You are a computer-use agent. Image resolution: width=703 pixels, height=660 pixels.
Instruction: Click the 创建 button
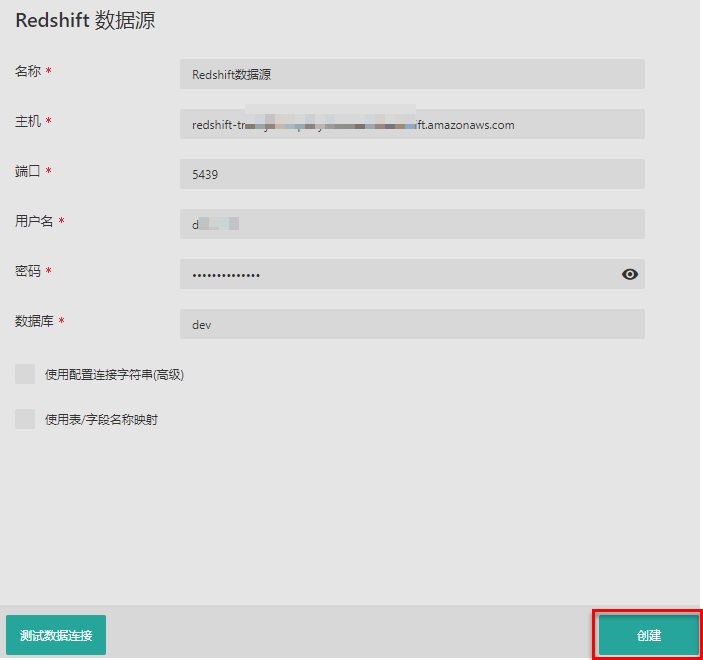coord(648,635)
